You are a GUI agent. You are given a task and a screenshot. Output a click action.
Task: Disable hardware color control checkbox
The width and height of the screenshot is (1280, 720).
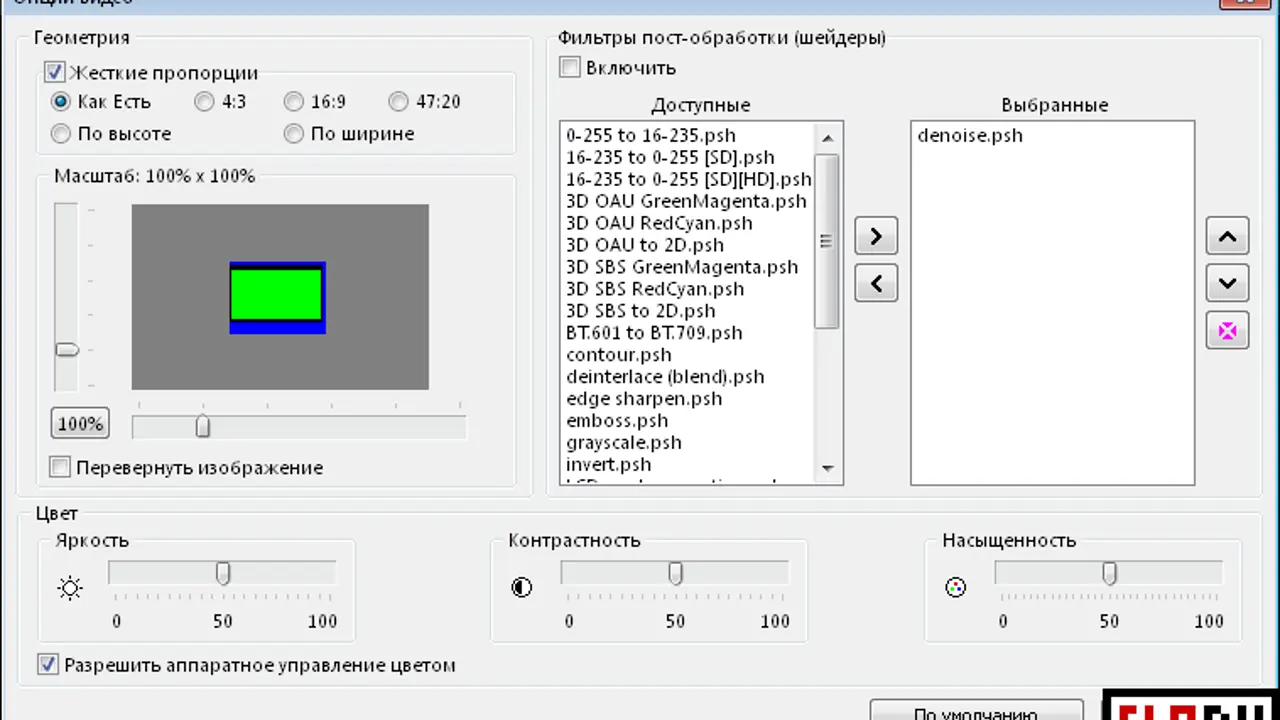pos(48,664)
